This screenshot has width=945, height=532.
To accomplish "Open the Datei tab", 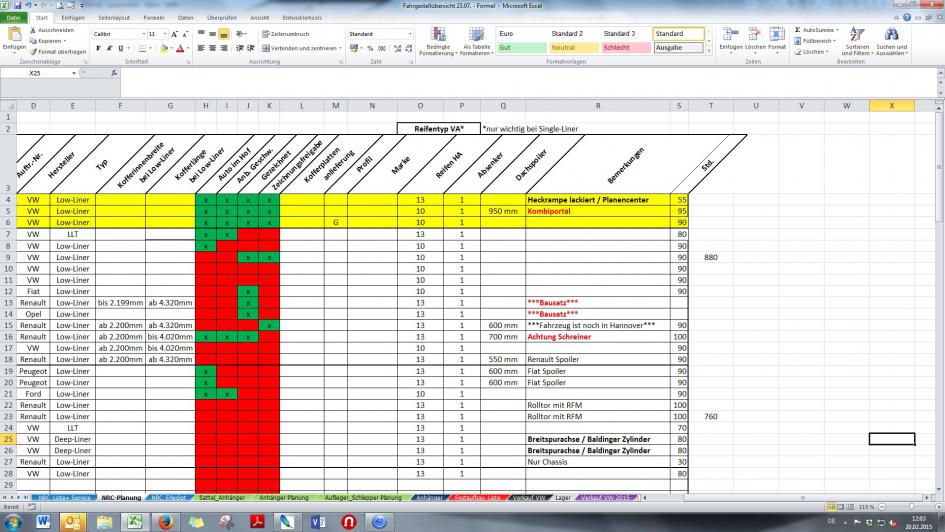I will click(13, 18).
